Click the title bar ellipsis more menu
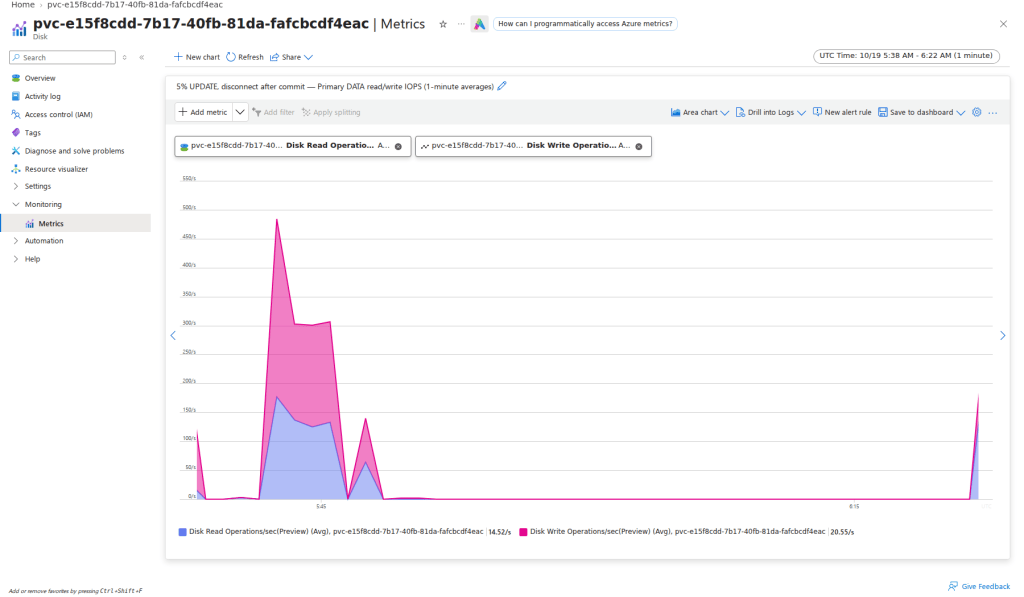 [461, 24]
